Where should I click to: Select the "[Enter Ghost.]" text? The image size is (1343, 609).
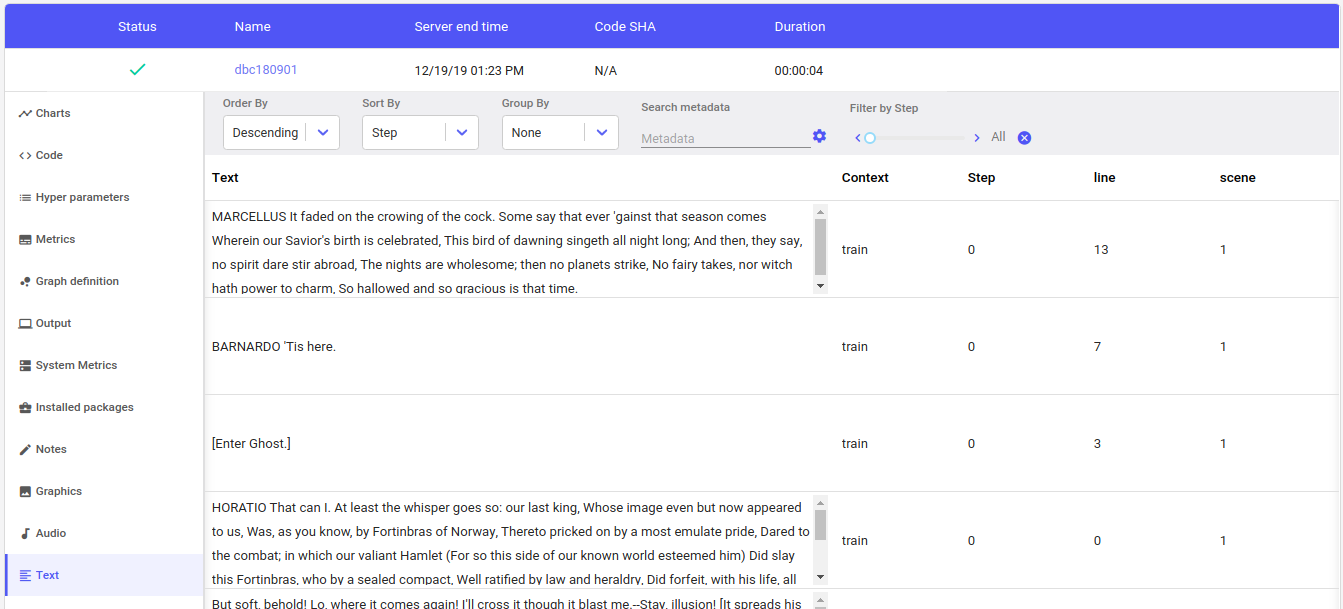[x=251, y=444]
